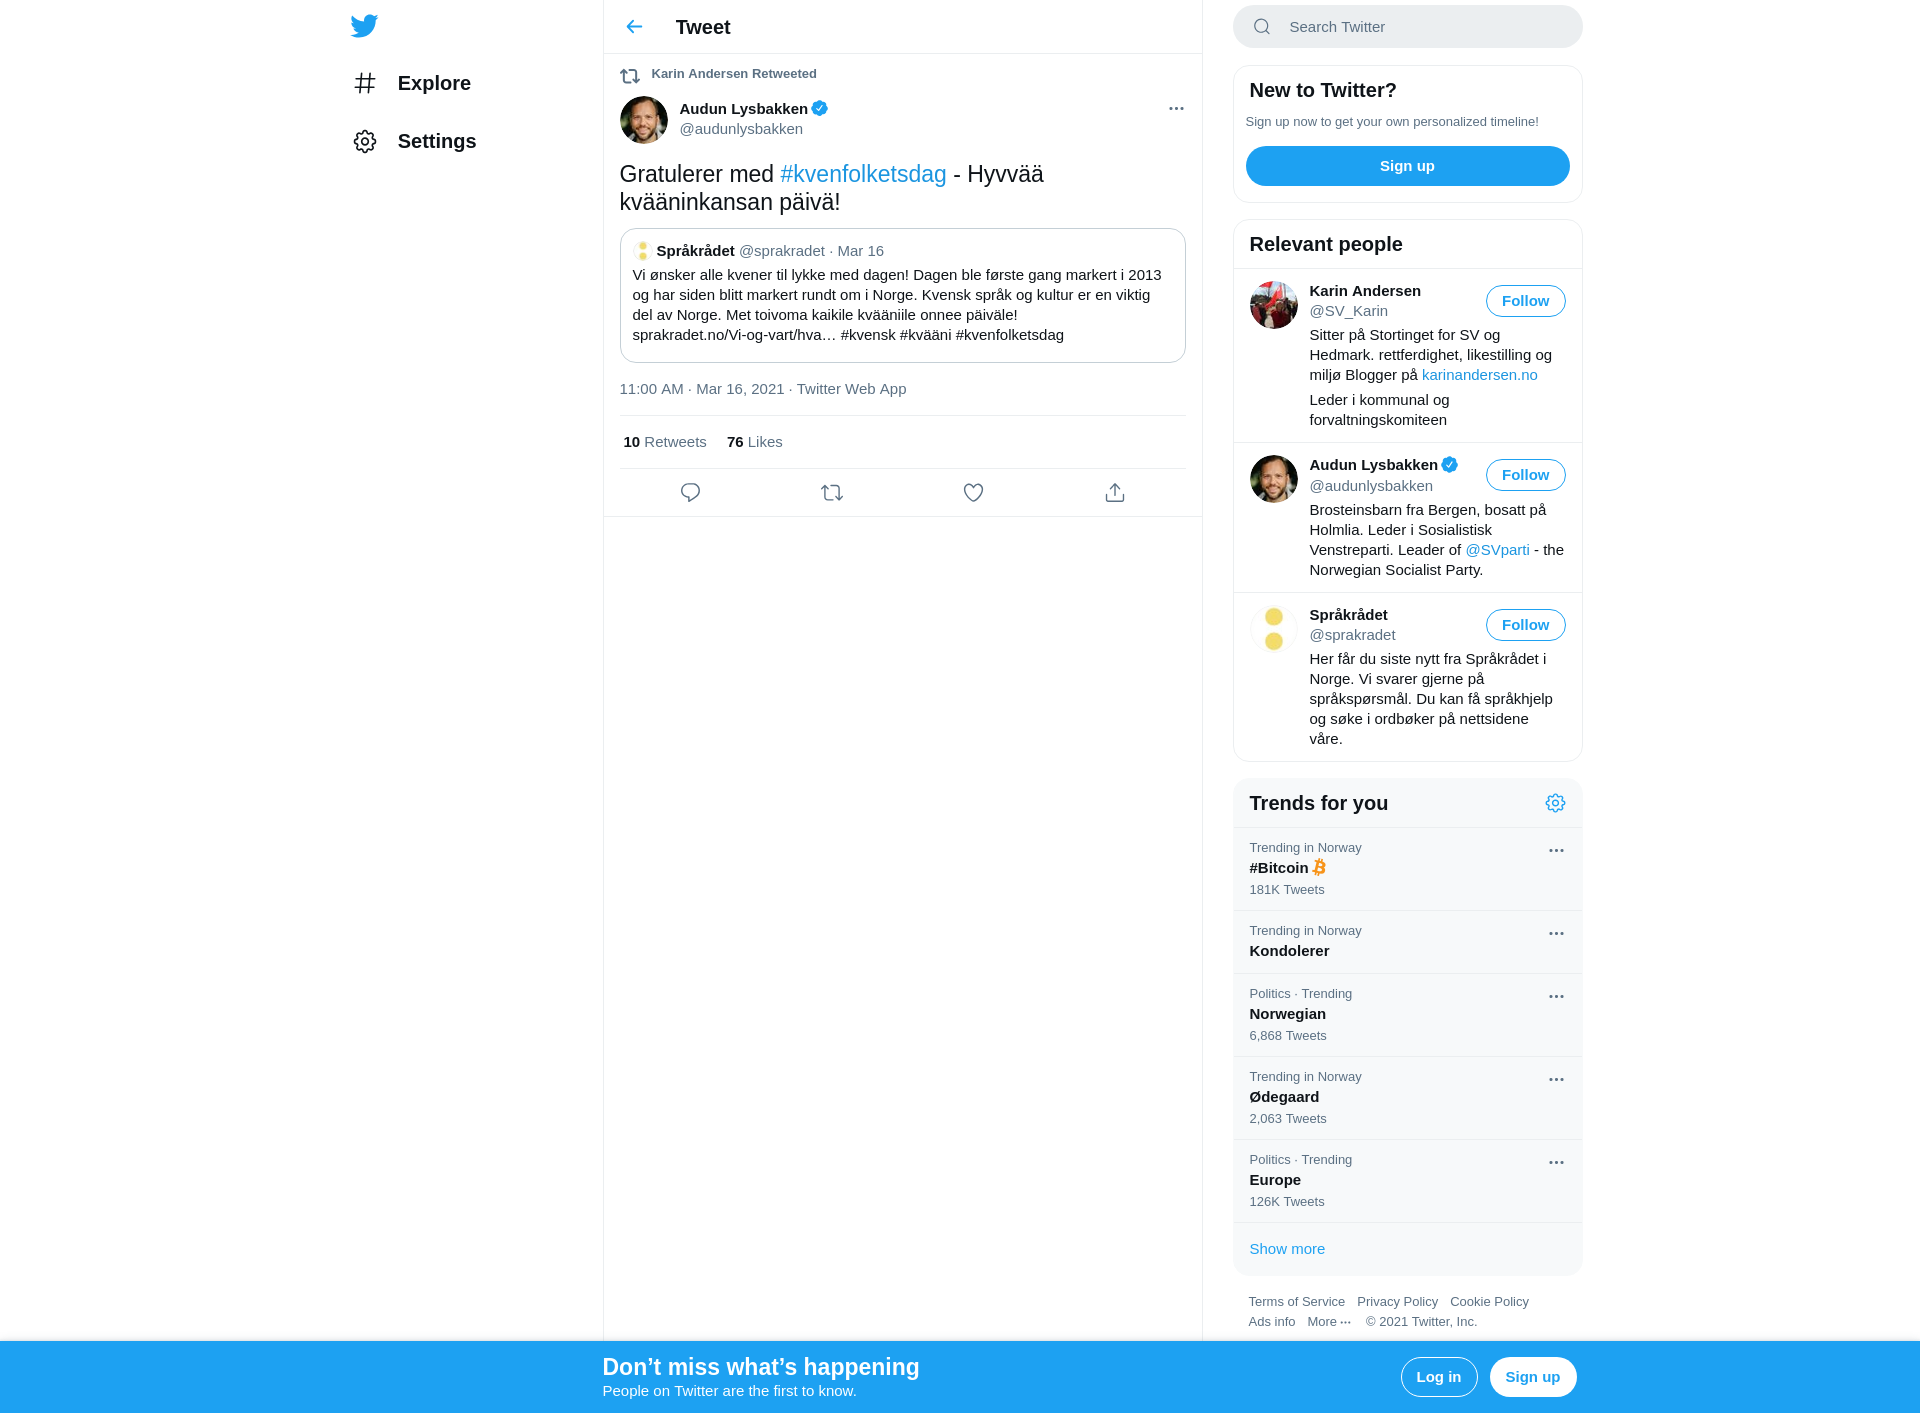Share the tweet using the share icon
The width and height of the screenshot is (1920, 1413).
(x=1115, y=493)
